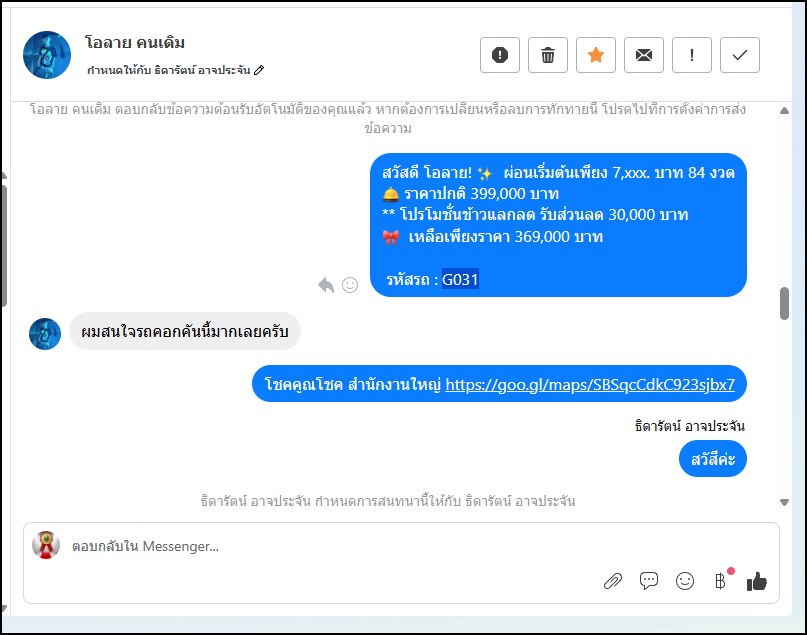Click the Baht payment icon

720,581
